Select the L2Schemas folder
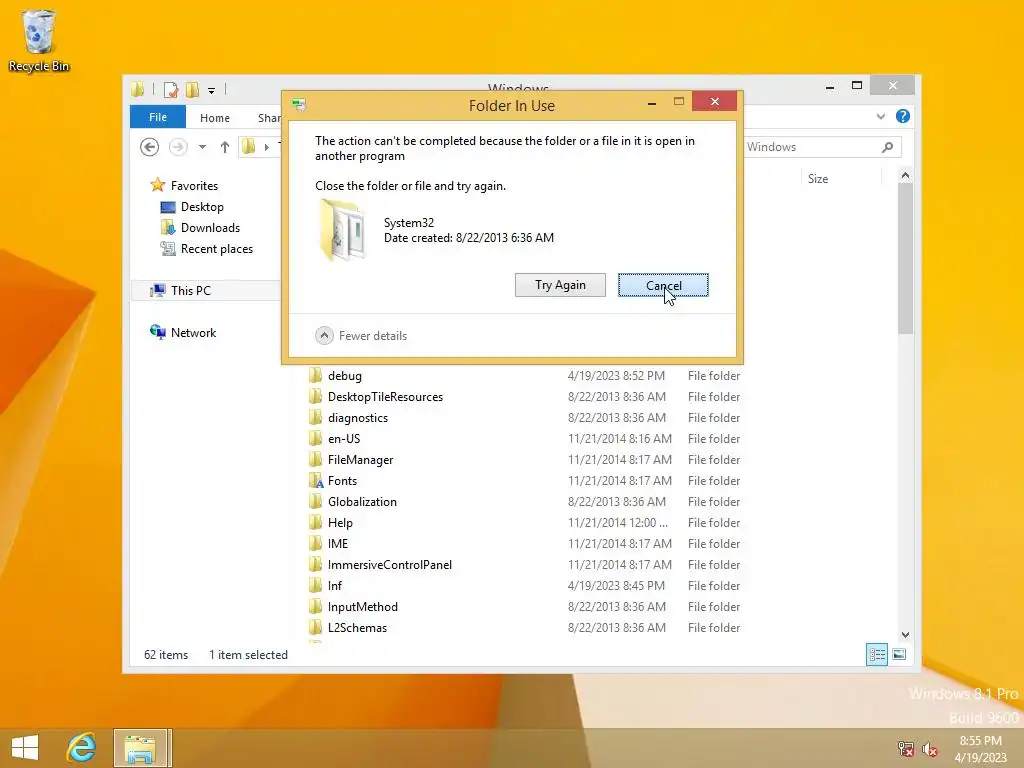The height and width of the screenshot is (768, 1024). click(357, 628)
